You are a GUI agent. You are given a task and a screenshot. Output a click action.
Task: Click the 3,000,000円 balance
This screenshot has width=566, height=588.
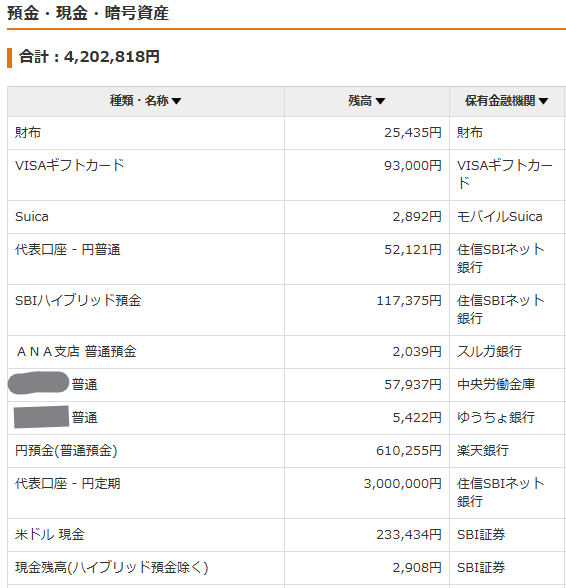coord(402,484)
